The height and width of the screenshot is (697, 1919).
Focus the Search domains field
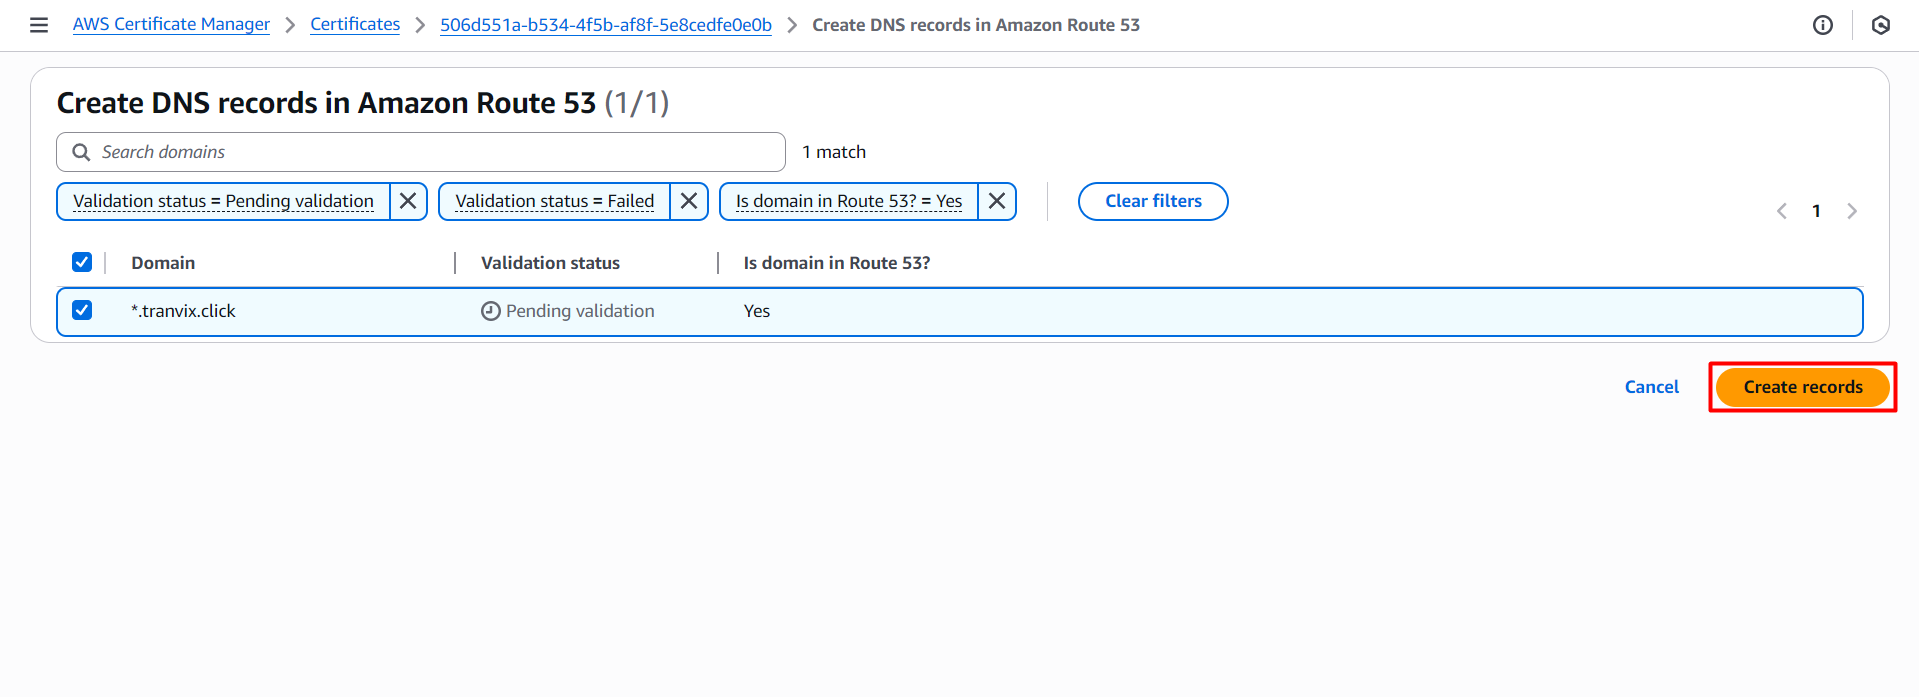tap(430, 152)
